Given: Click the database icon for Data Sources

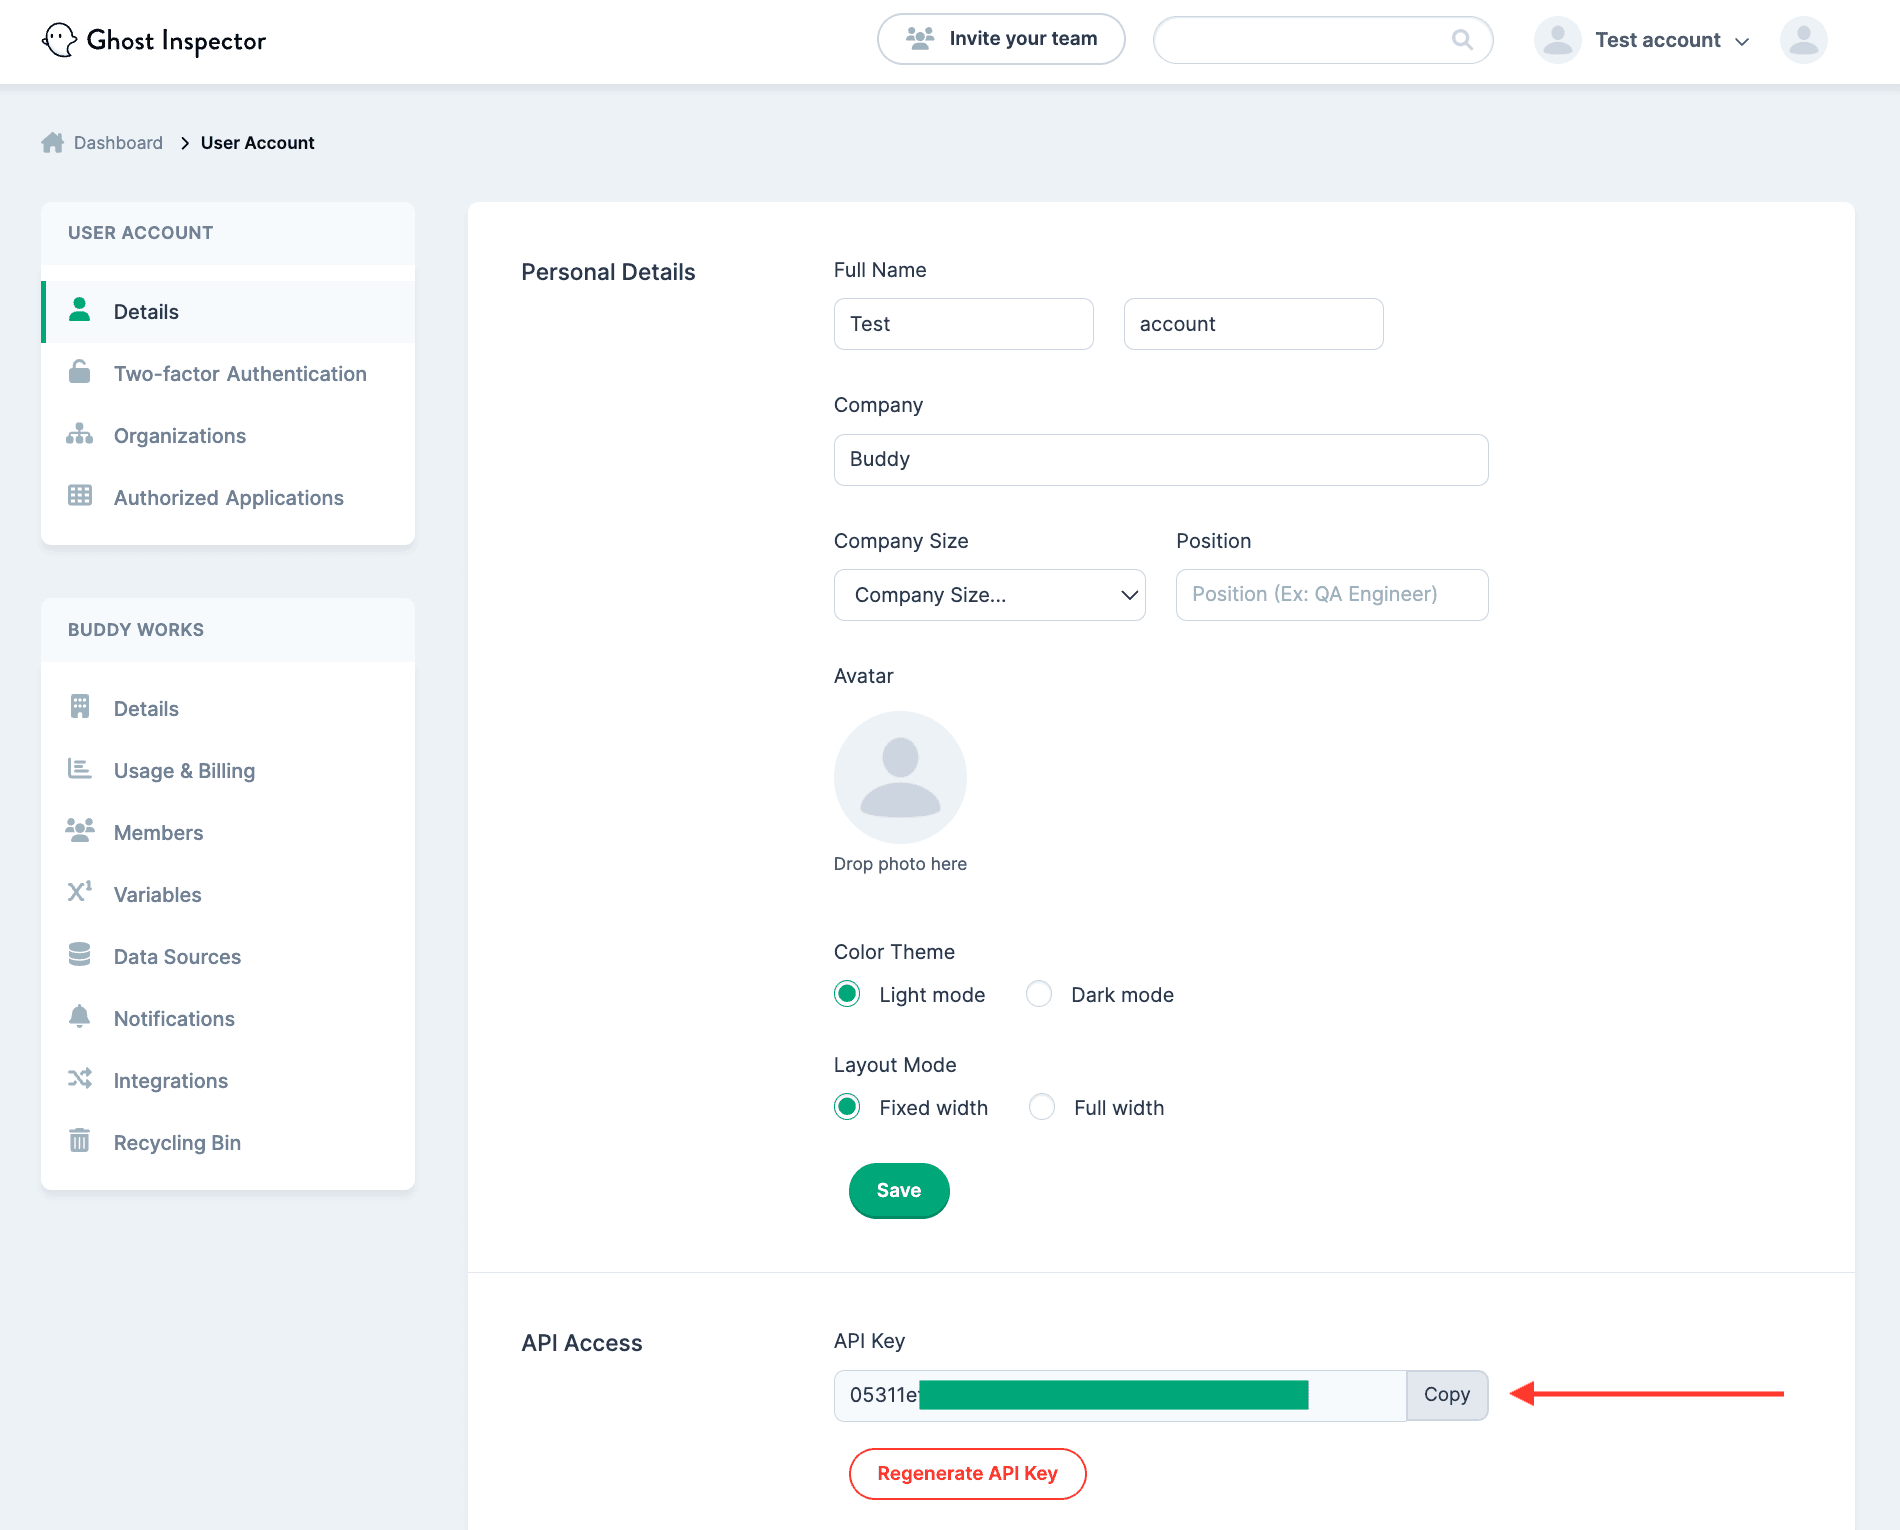Looking at the screenshot, I should pos(80,955).
